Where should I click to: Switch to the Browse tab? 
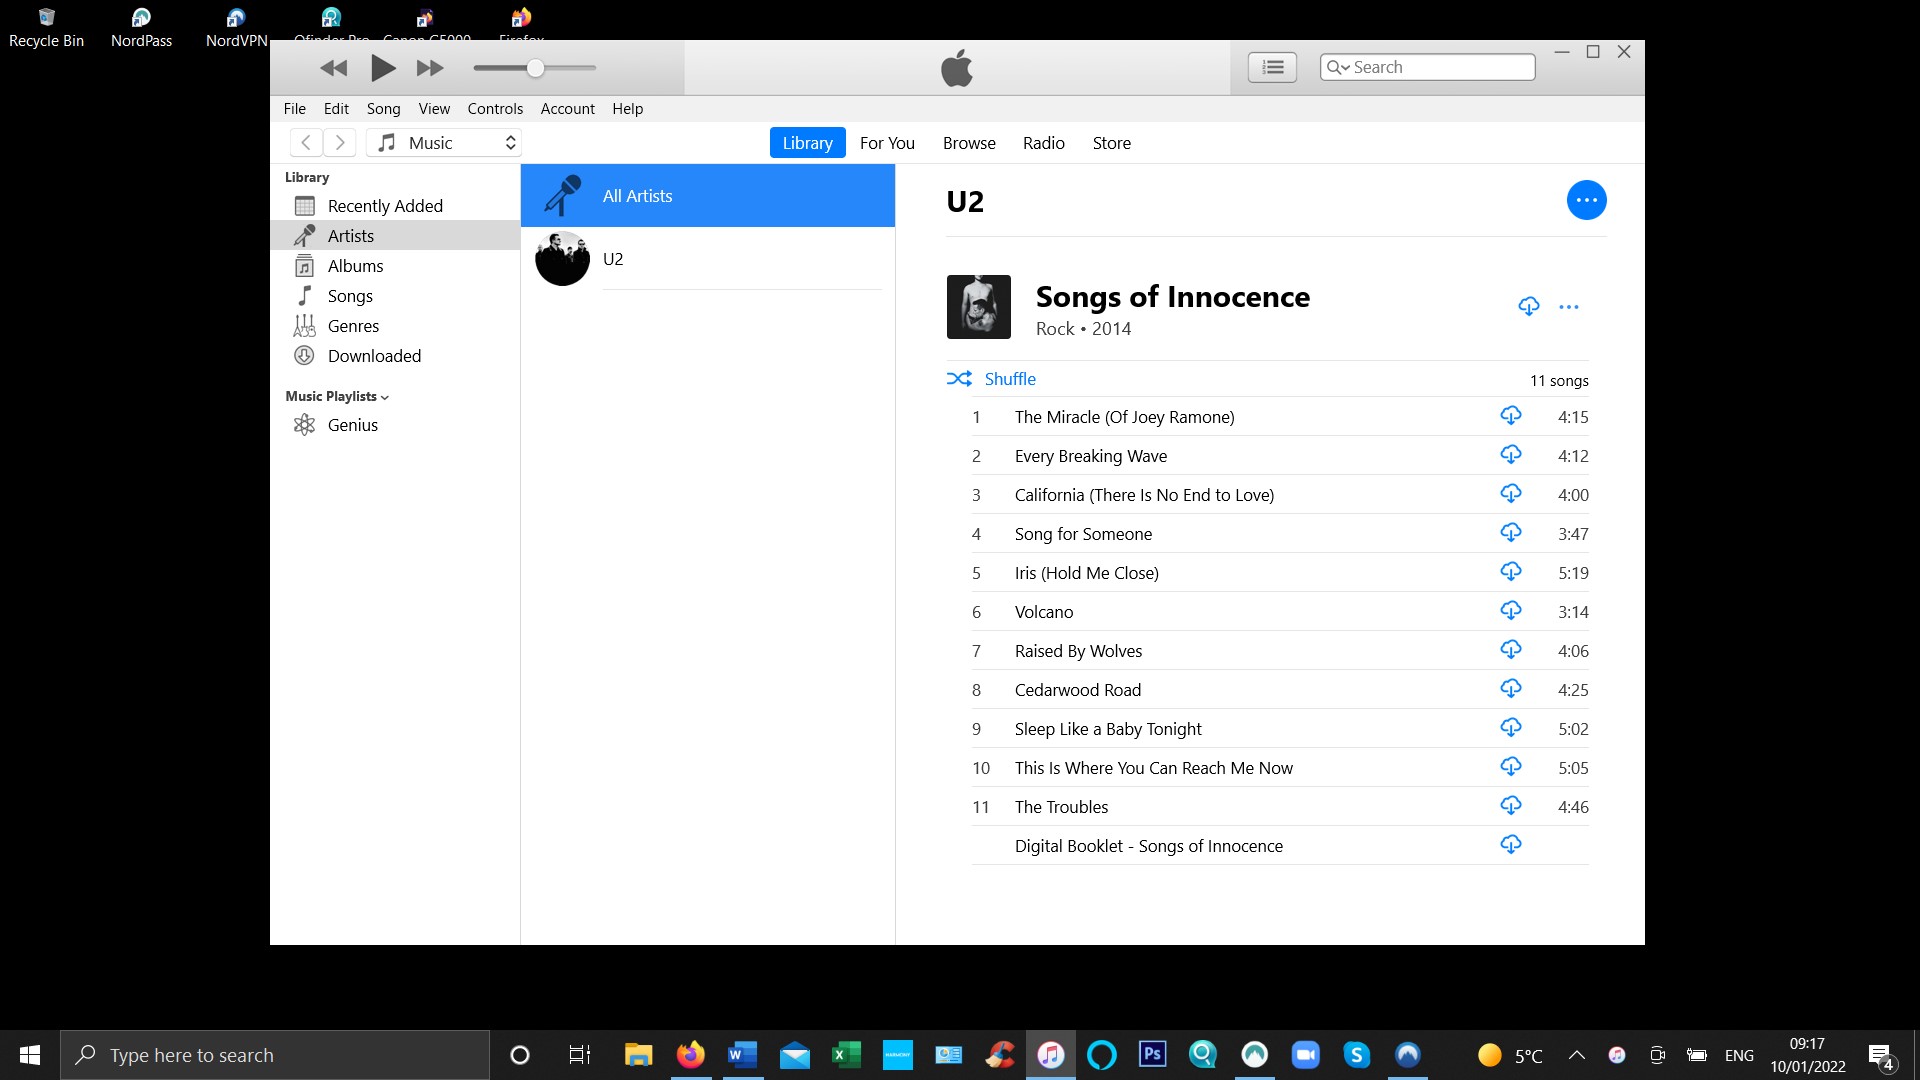969,143
